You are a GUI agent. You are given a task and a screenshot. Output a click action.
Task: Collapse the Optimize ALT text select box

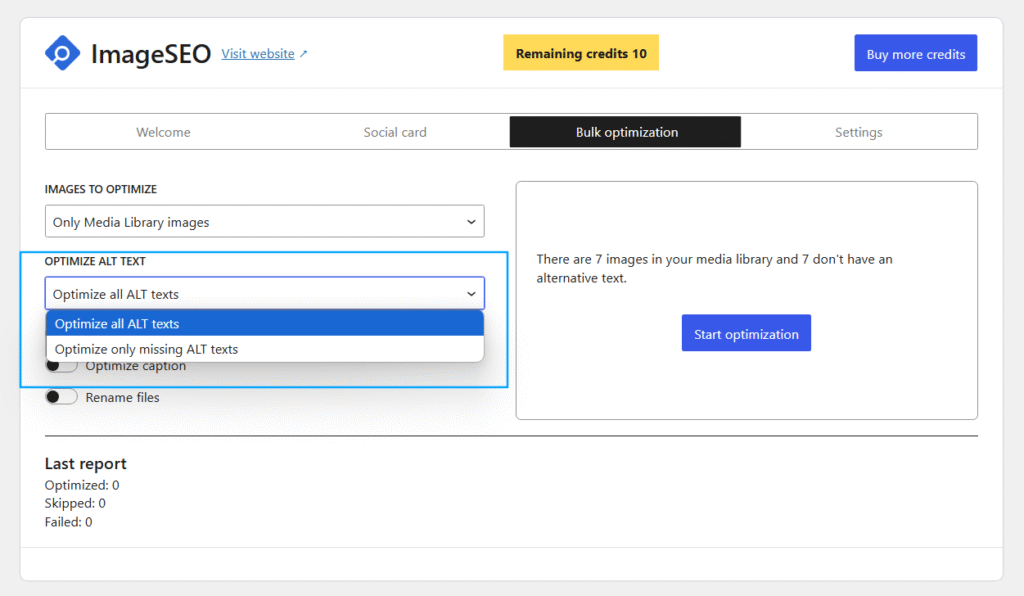[x=264, y=294]
